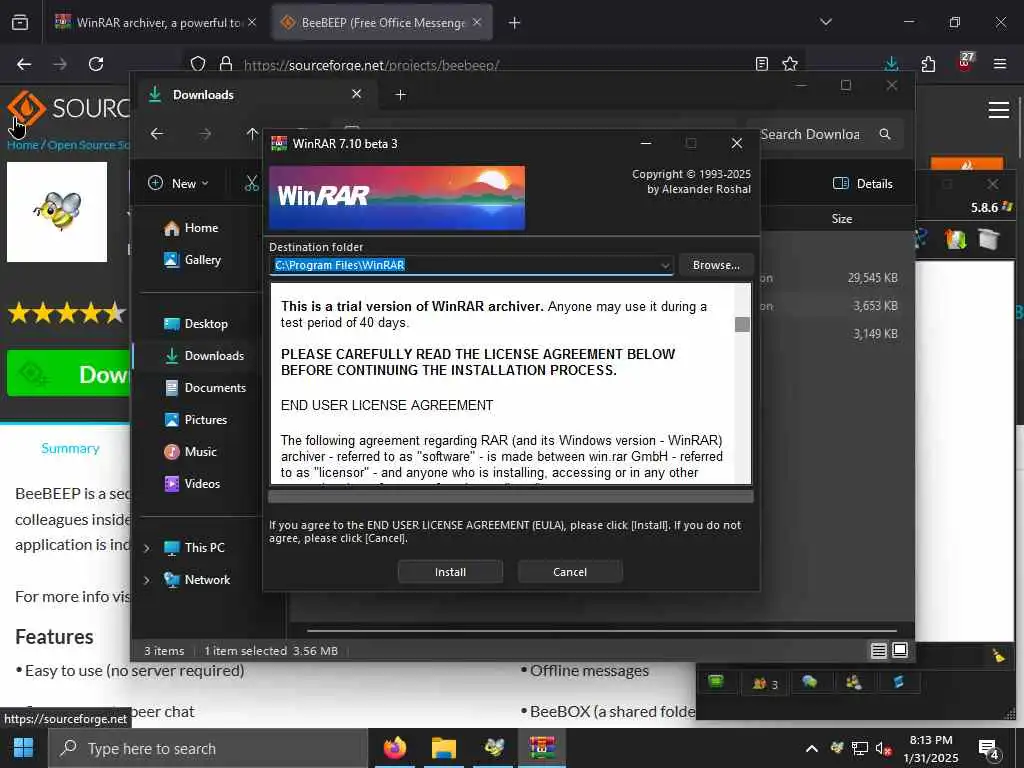This screenshot has width=1024, height=768.
Task: Click BeeBEEP trash bin toolbar icon
Action: click(988, 238)
